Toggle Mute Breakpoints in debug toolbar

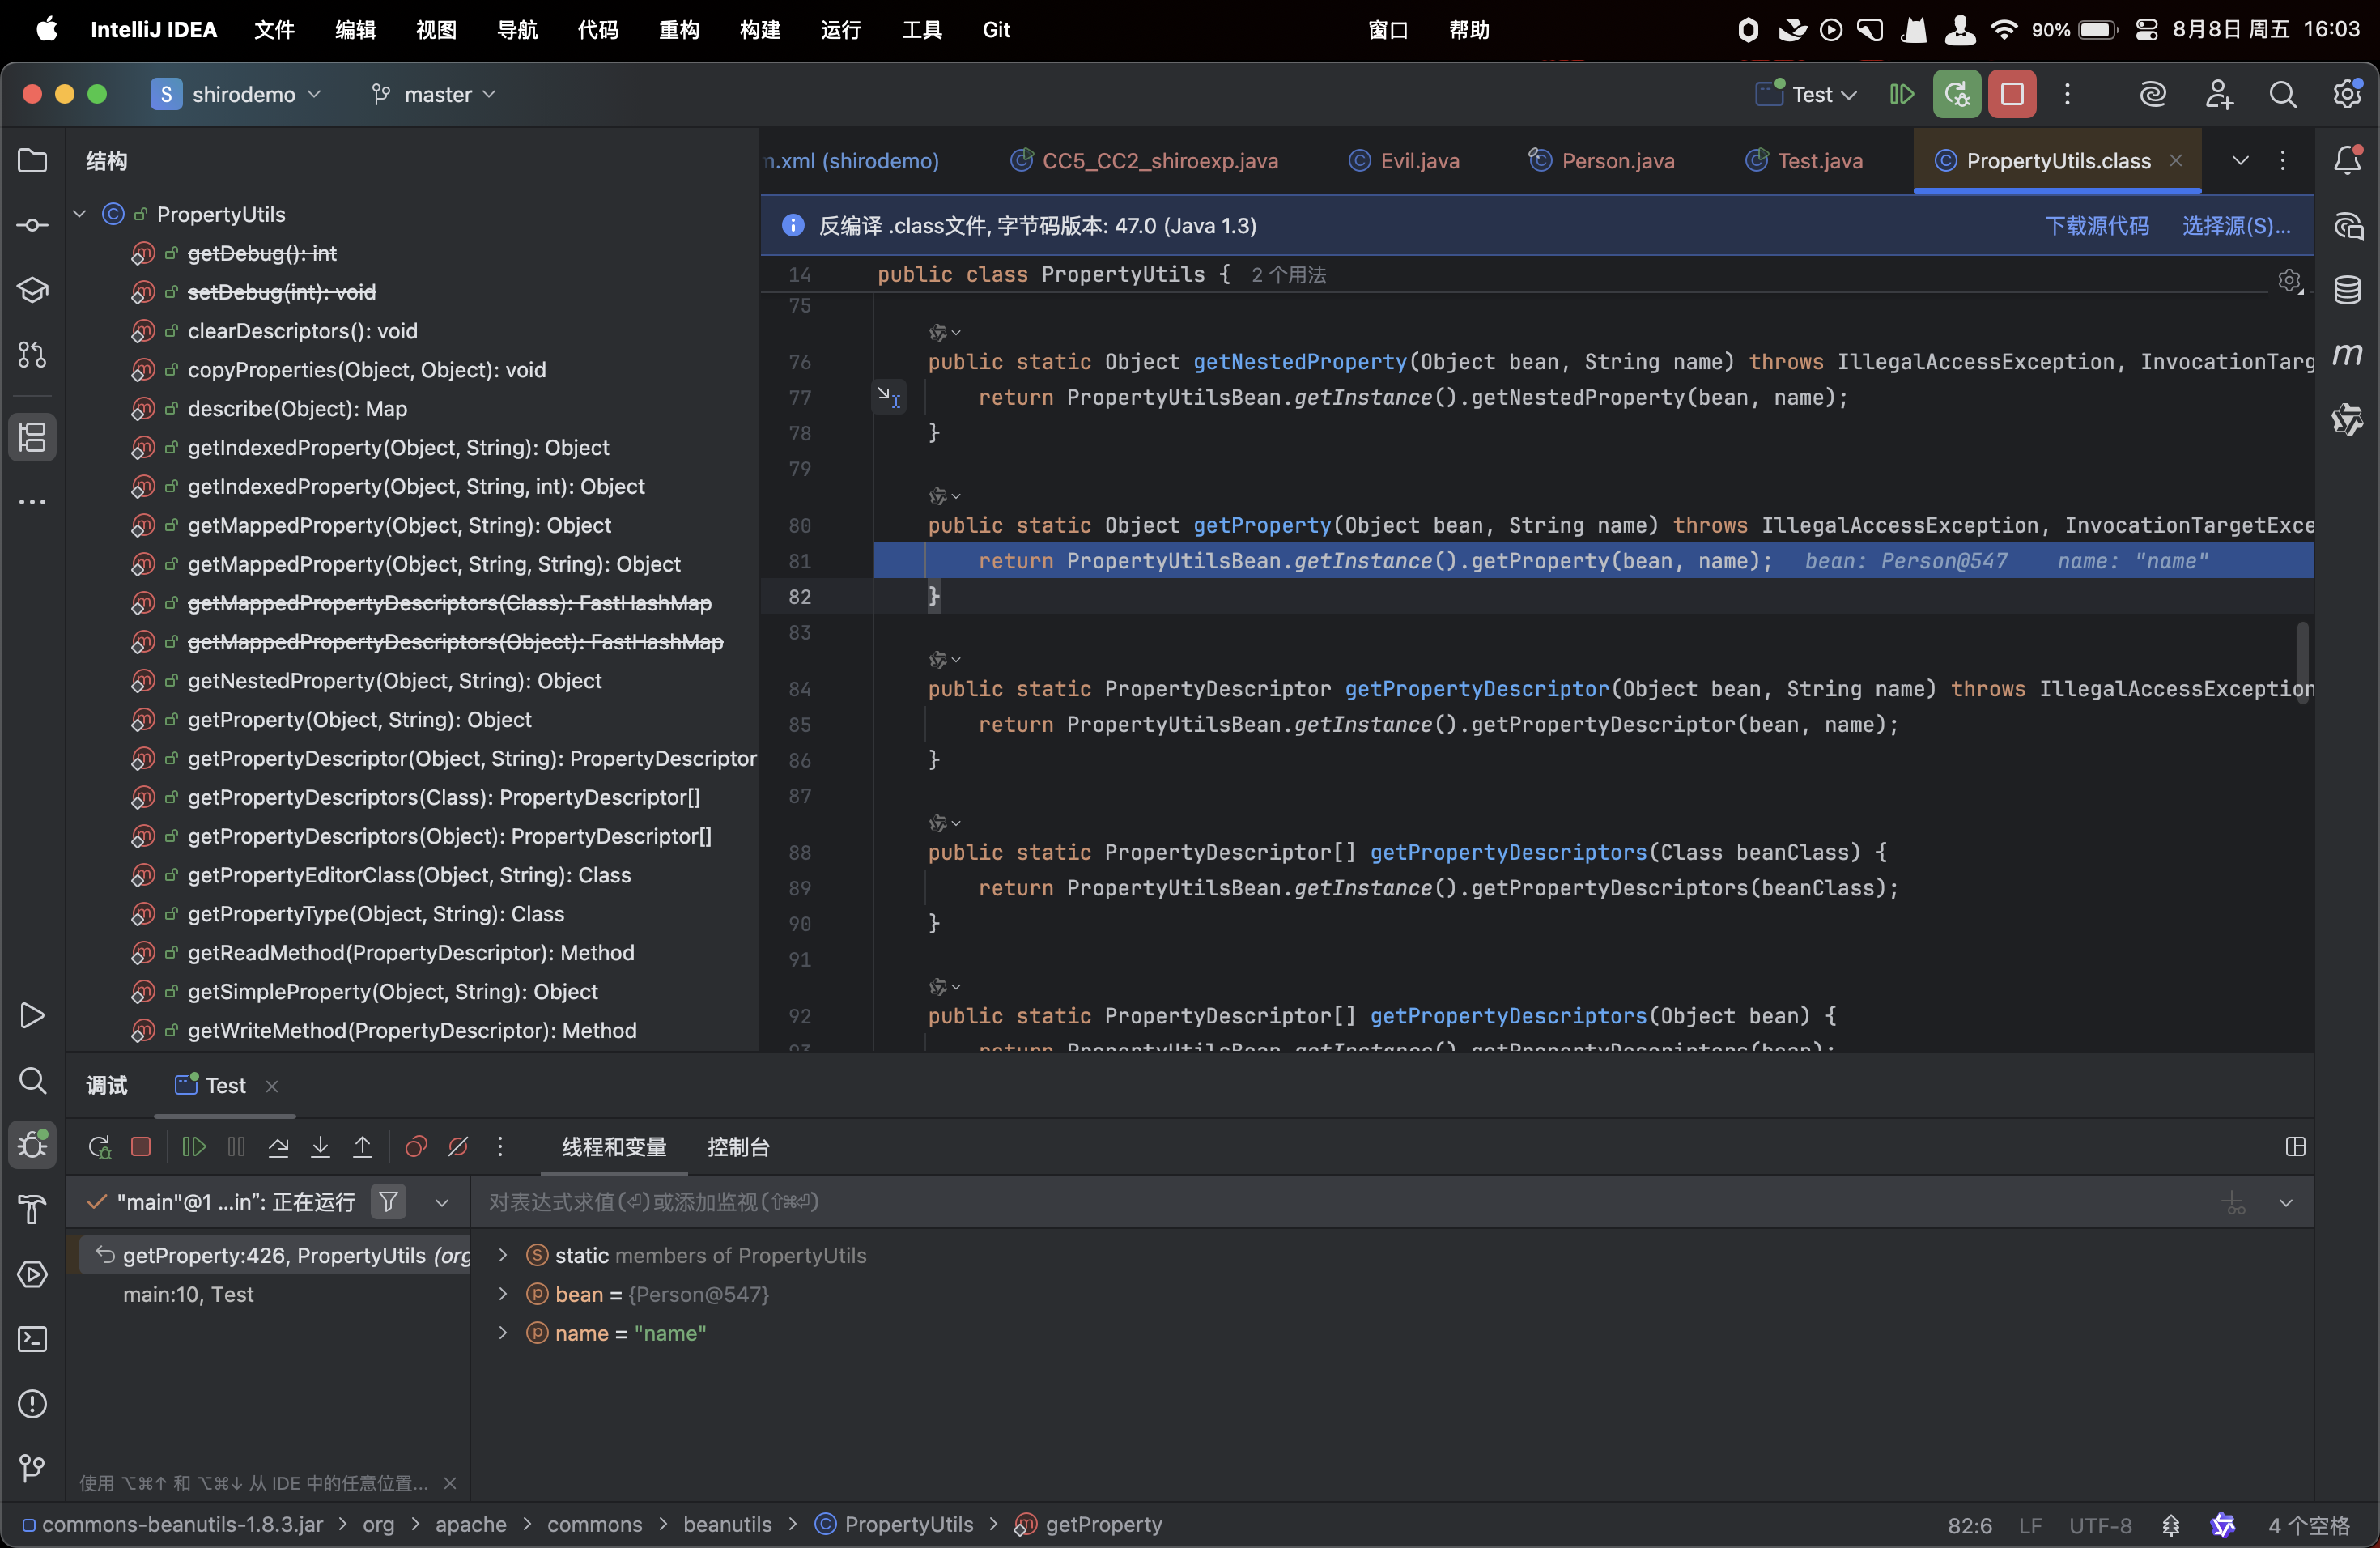[458, 1146]
